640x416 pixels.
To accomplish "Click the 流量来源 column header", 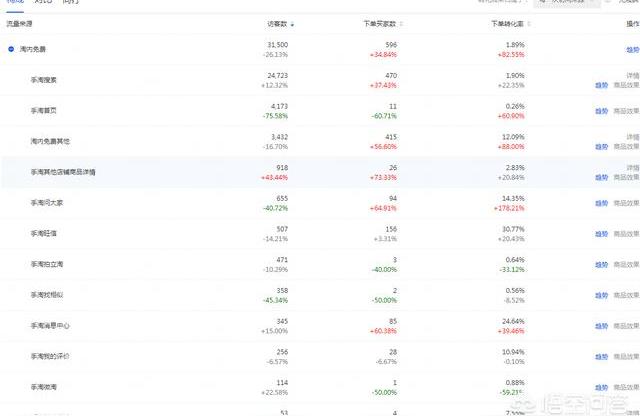I will (19, 24).
